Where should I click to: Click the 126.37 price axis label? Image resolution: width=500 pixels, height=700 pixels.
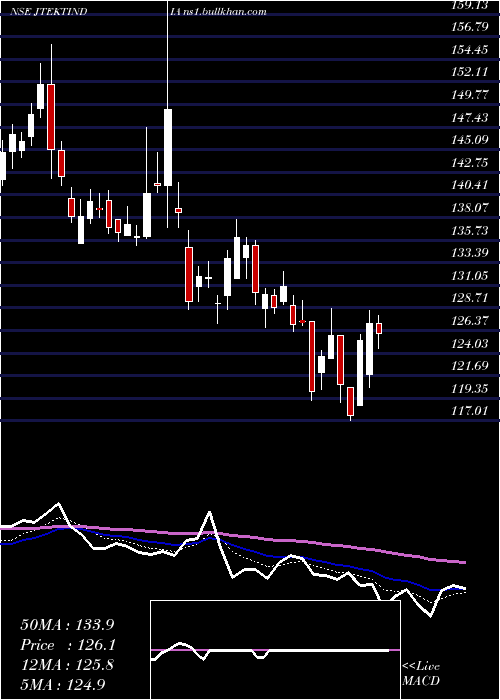[x=470, y=321]
